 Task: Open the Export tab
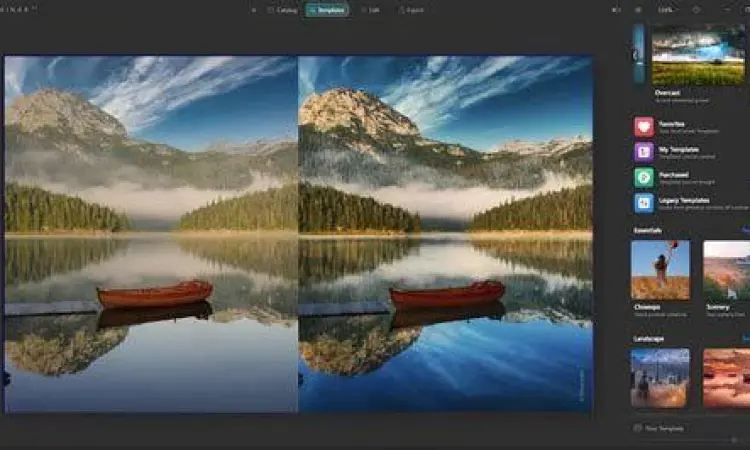click(411, 10)
